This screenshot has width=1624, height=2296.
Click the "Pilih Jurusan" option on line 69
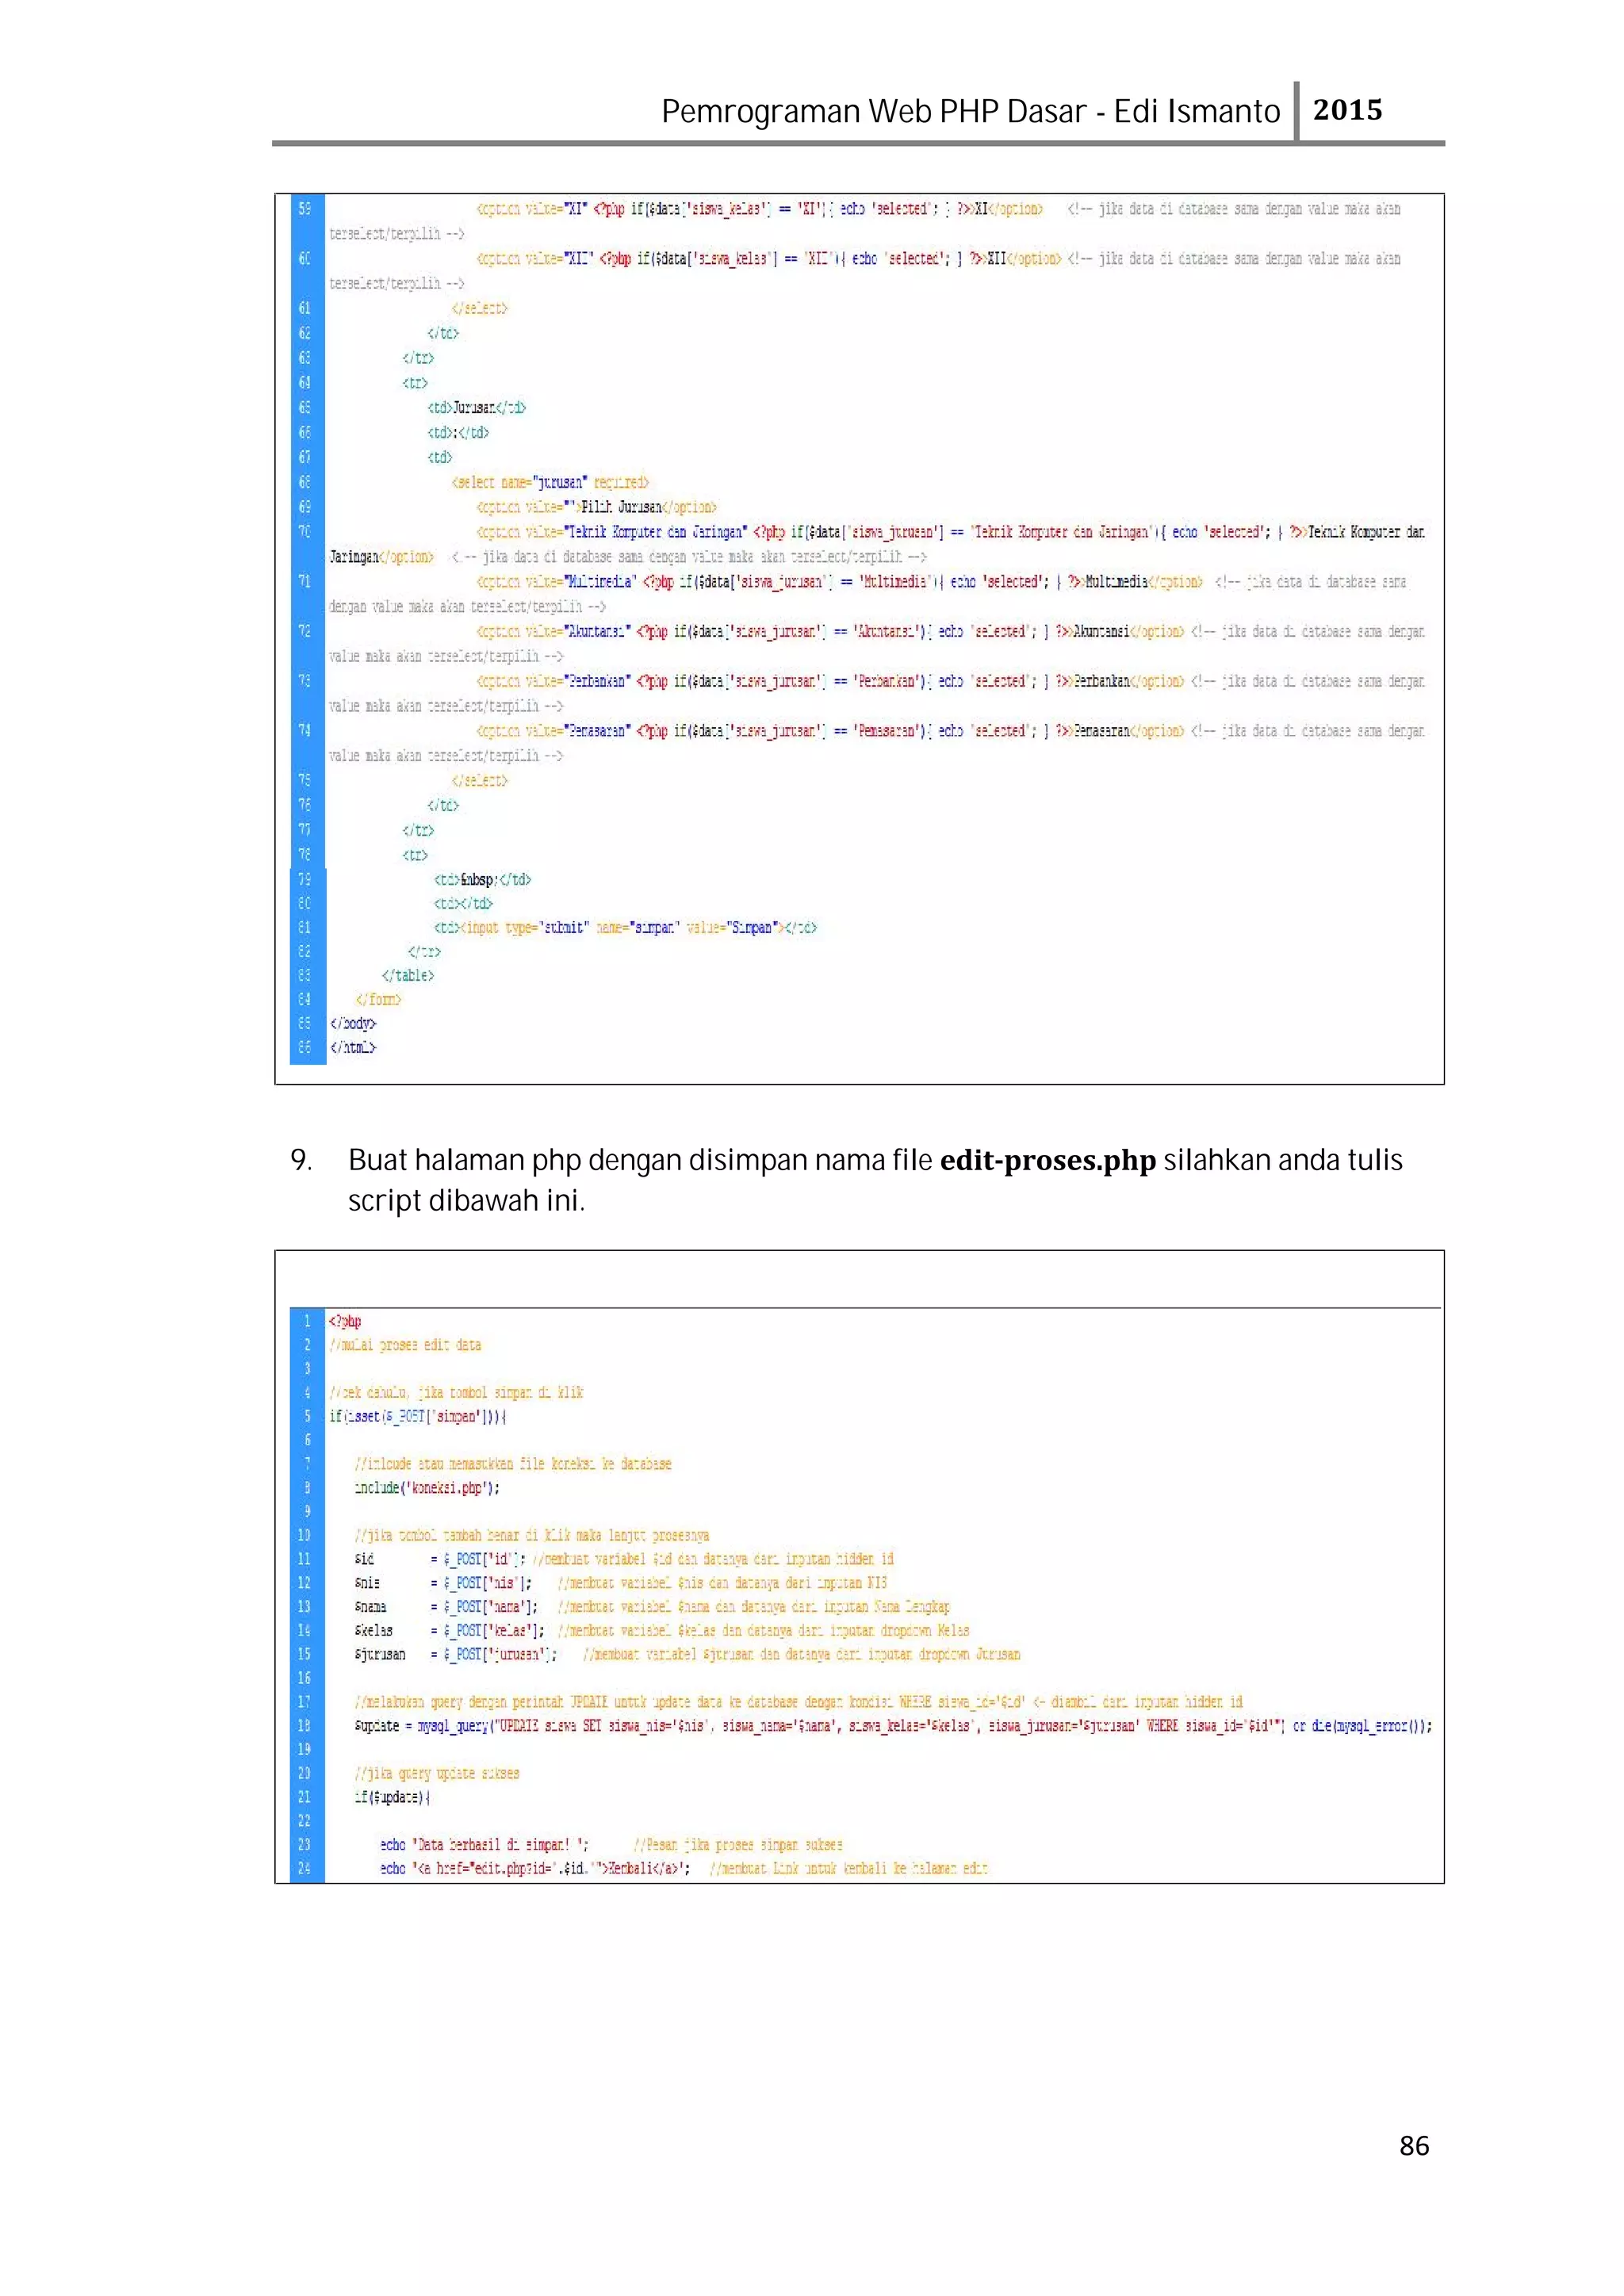tap(597, 507)
